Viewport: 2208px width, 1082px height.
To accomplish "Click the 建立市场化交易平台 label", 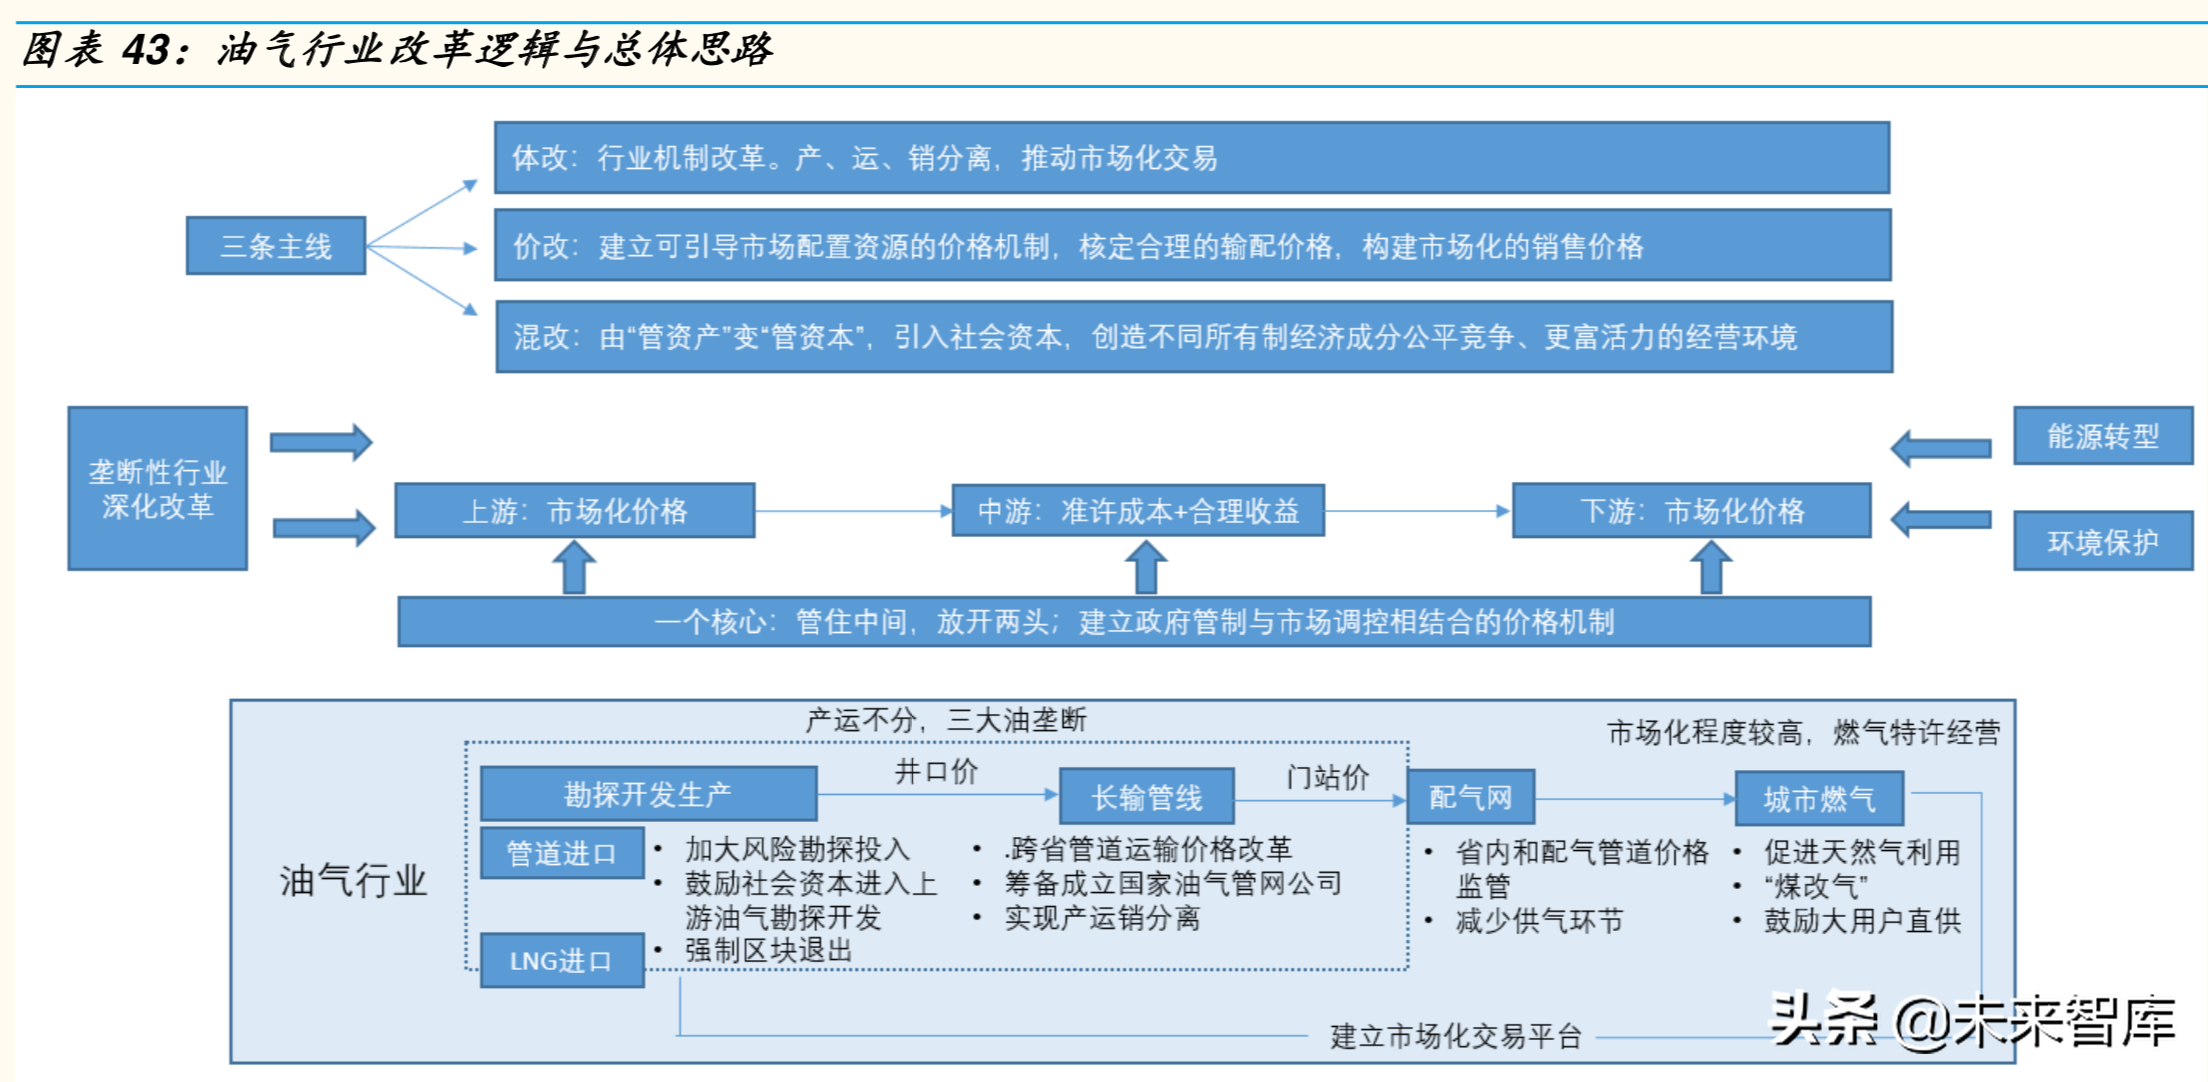I will pos(1456,1036).
